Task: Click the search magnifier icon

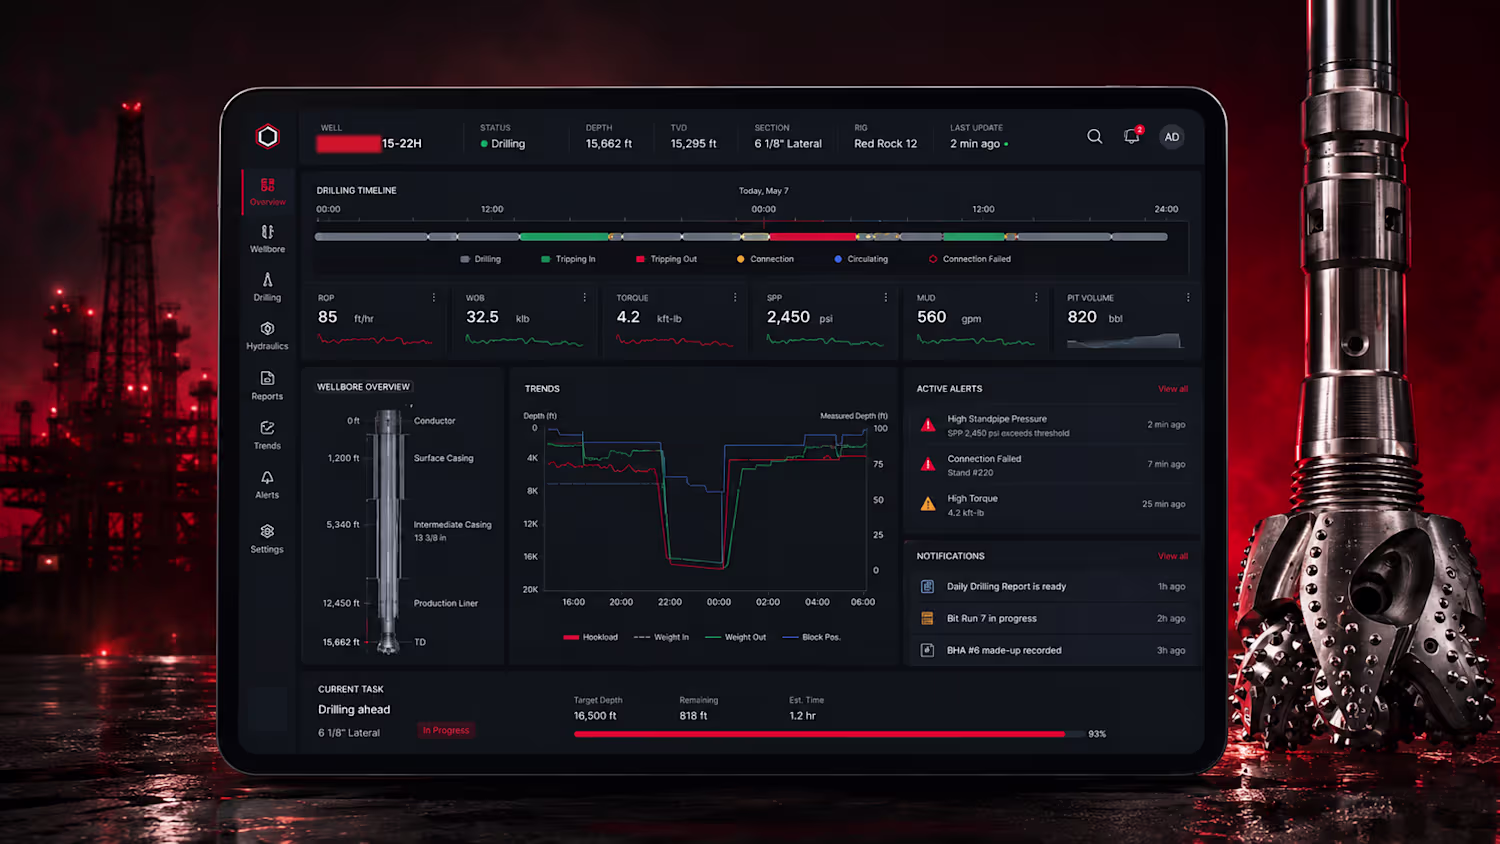Action: tap(1095, 137)
